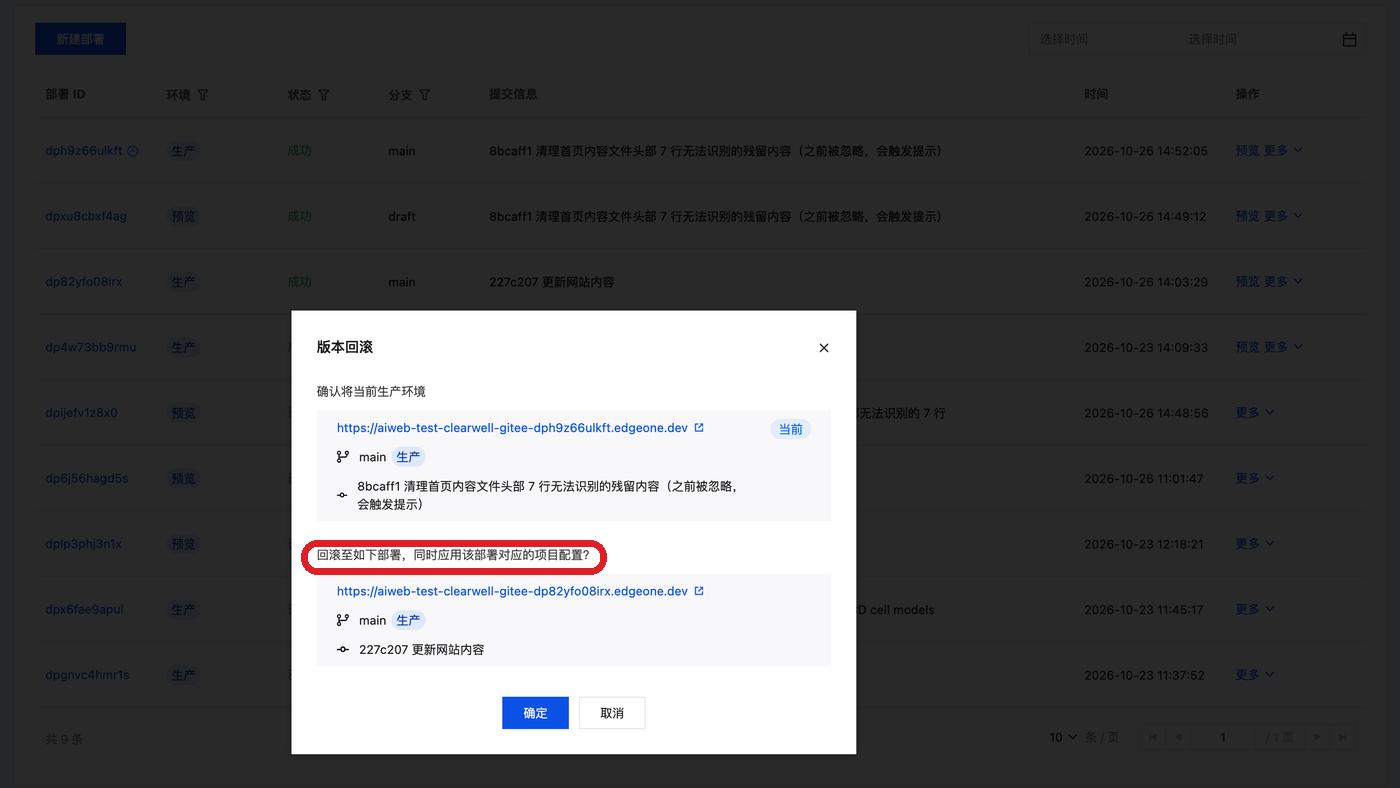Image resolution: width=1400 pixels, height=788 pixels.
Task: Open the aiweb-test-clearwell-gitee-dph9z66ulkft.edgeone.dev link
Action: 512,428
